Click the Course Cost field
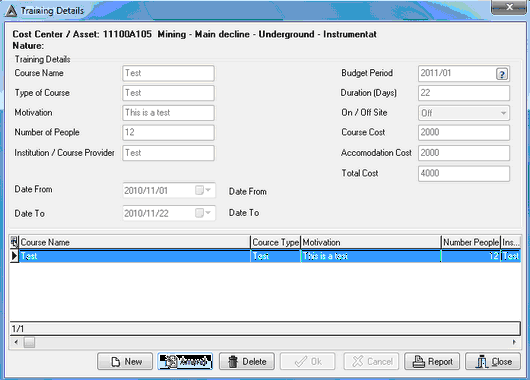Viewport: 530px width, 380px height. click(464, 133)
